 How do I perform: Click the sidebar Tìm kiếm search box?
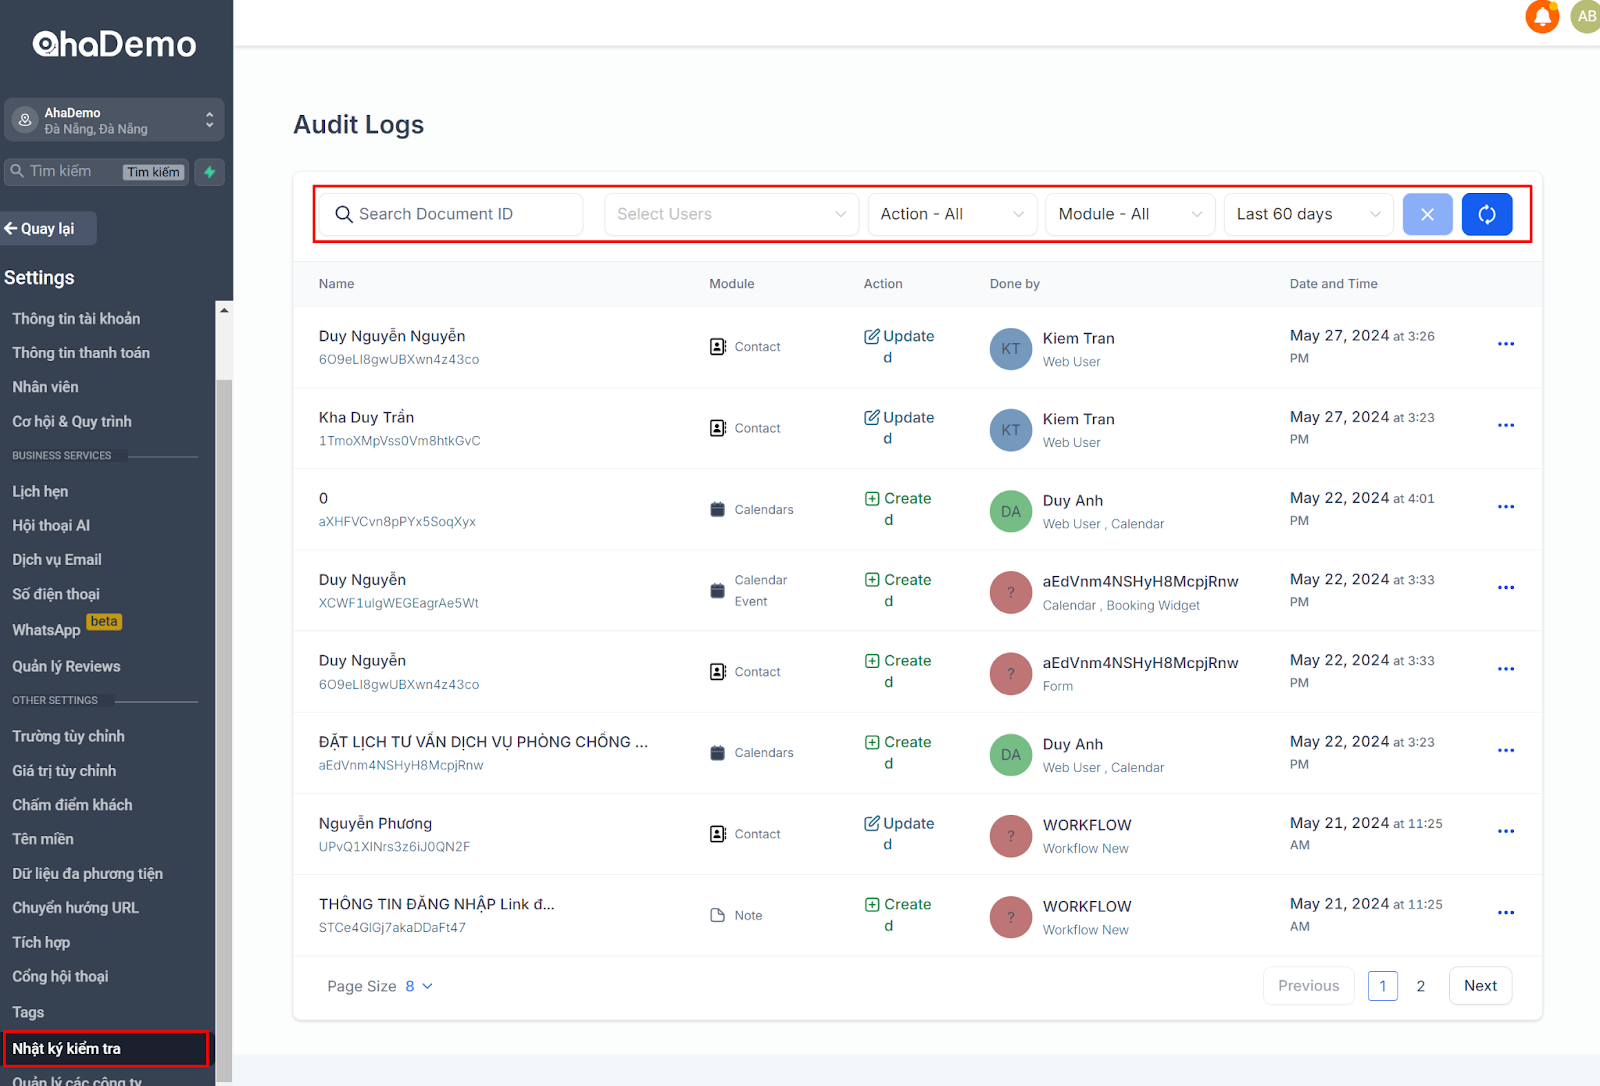click(x=96, y=172)
